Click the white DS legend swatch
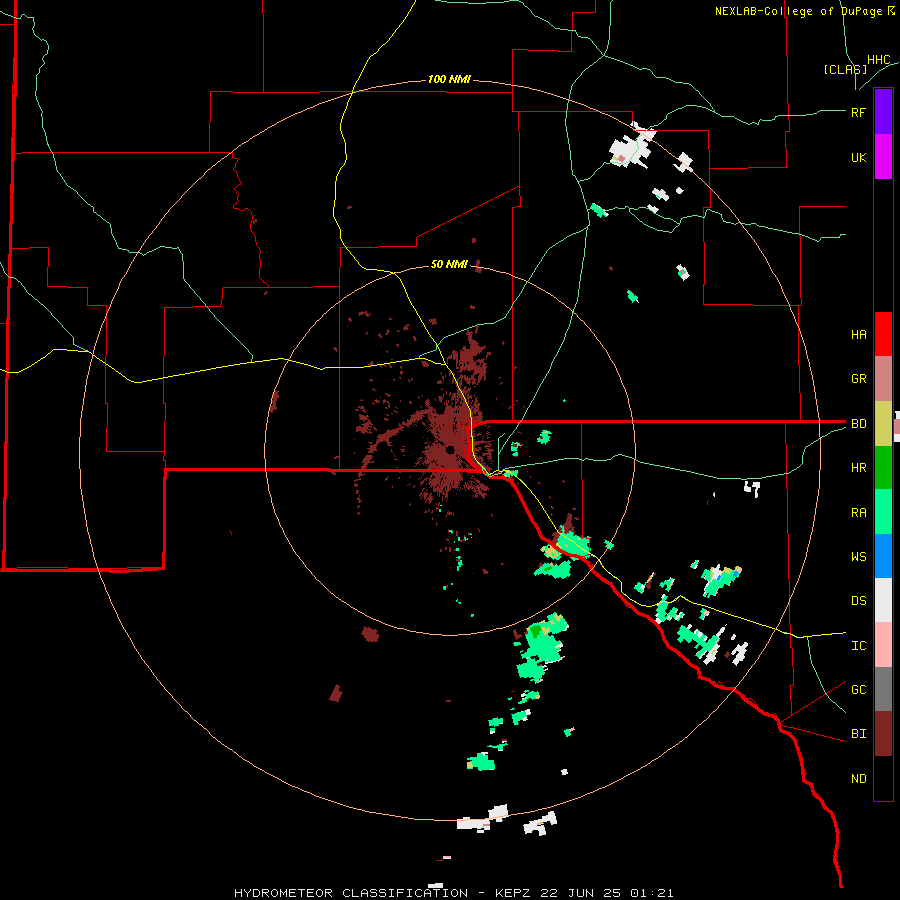Viewport: 900px width, 900px height. [883, 600]
